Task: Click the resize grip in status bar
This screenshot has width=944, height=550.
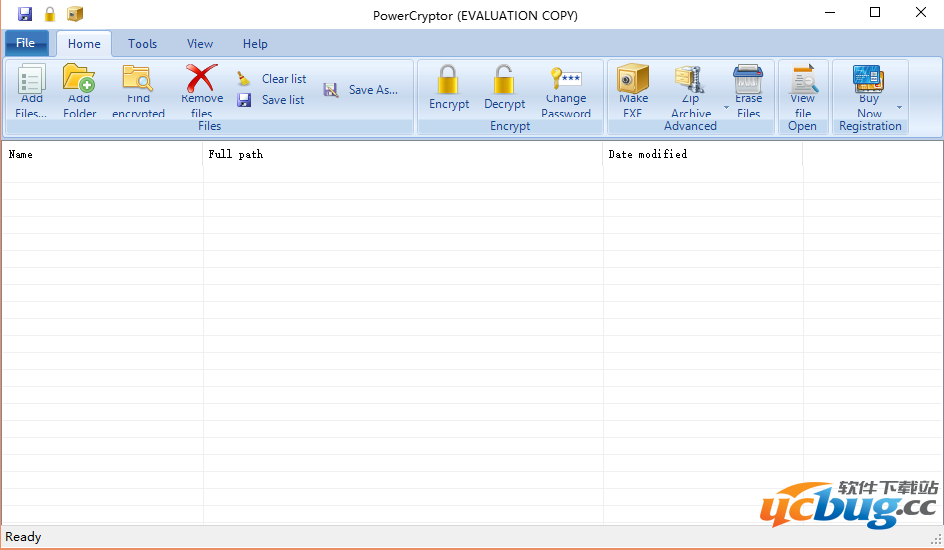Action: tap(936, 540)
